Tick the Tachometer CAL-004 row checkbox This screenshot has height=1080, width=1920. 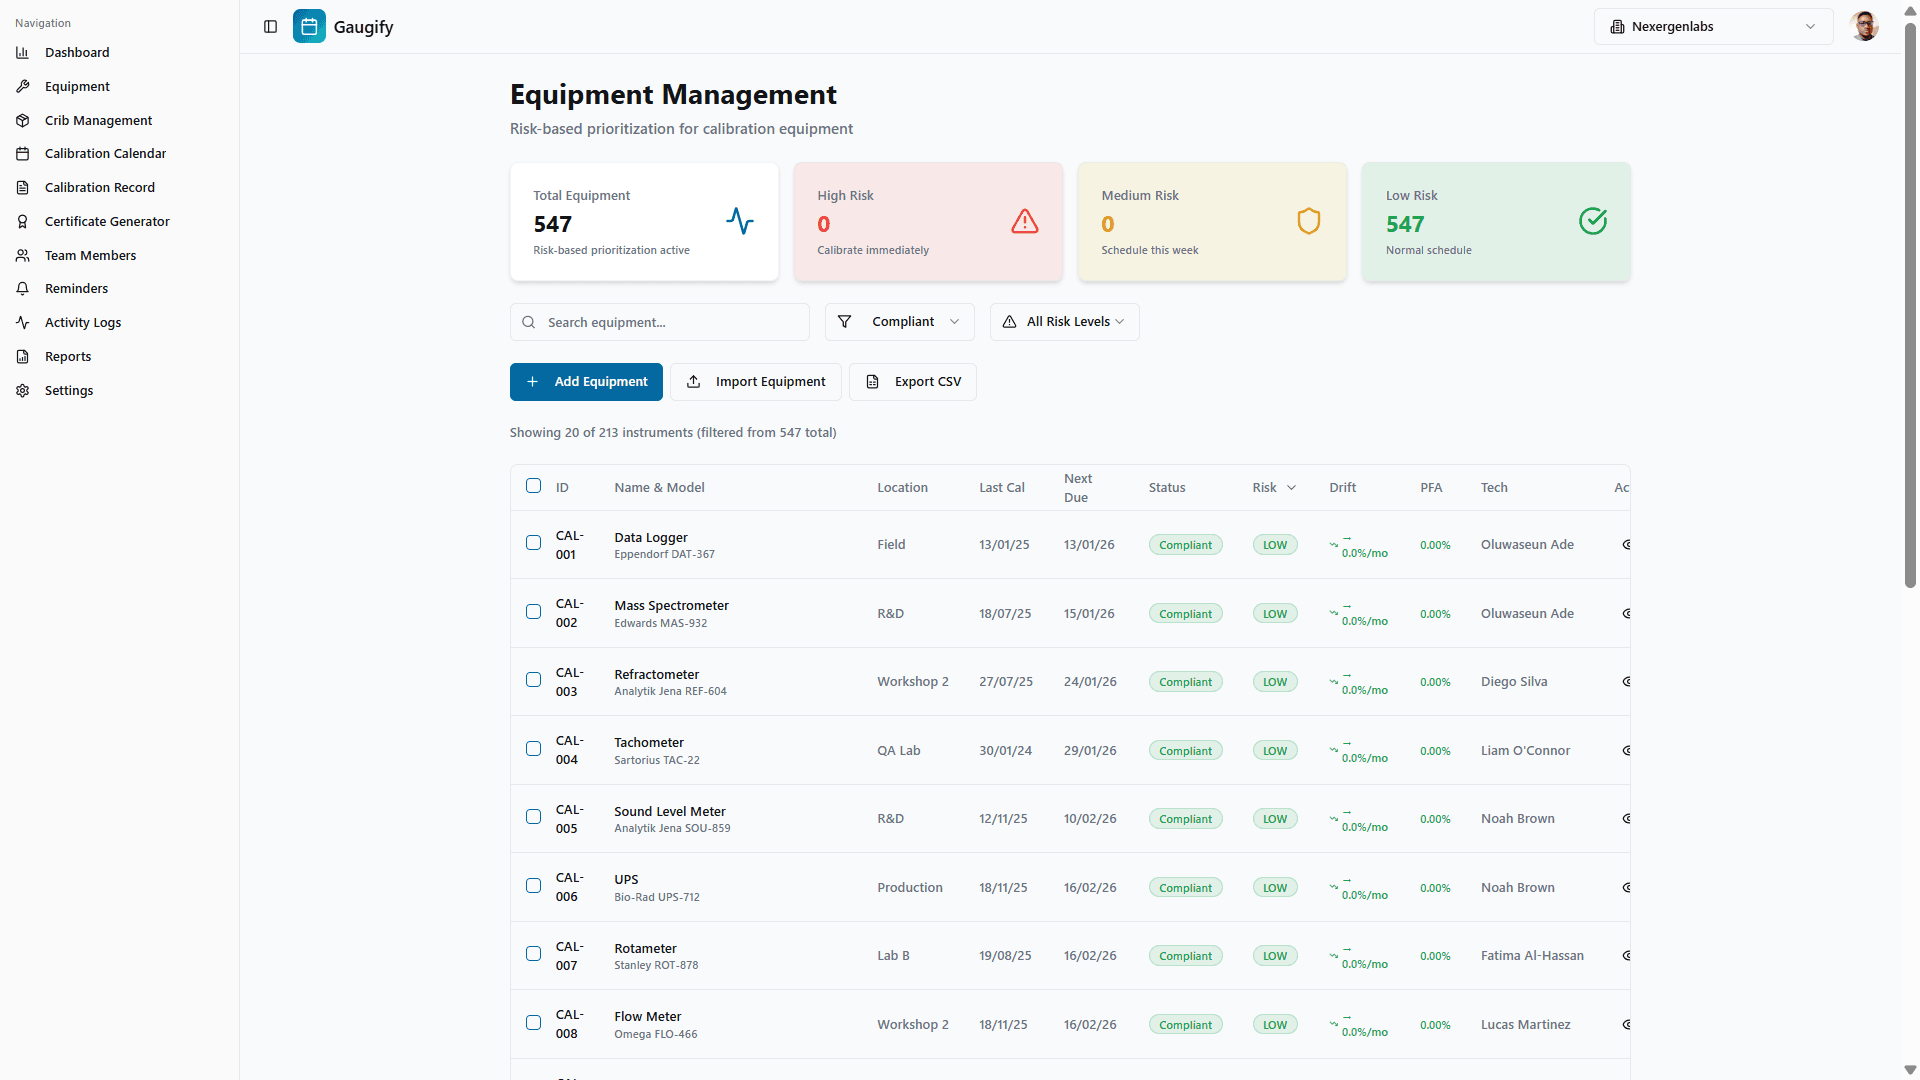pyautogui.click(x=533, y=749)
